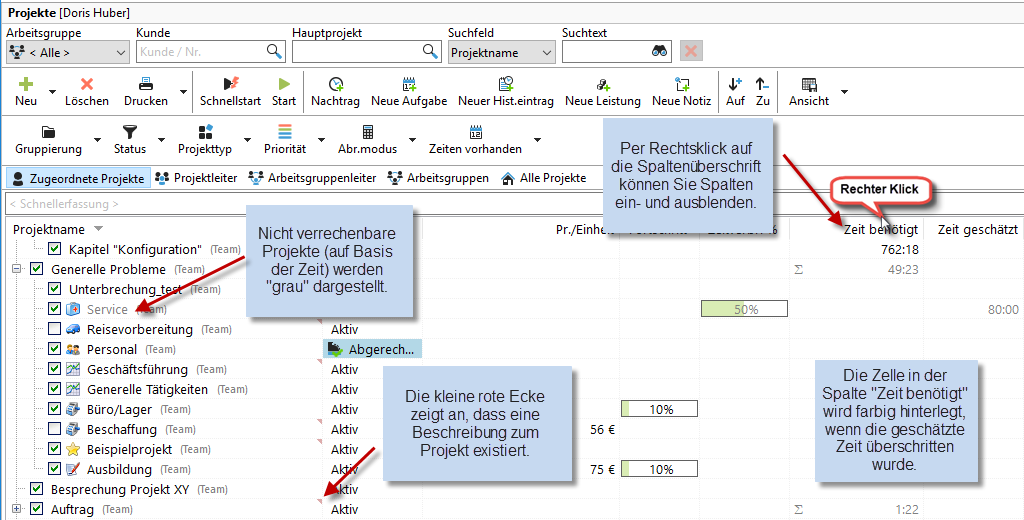This screenshot has width=1024, height=520.
Task: Click the Nachtrag toolbar icon
Action: pyautogui.click(x=335, y=85)
